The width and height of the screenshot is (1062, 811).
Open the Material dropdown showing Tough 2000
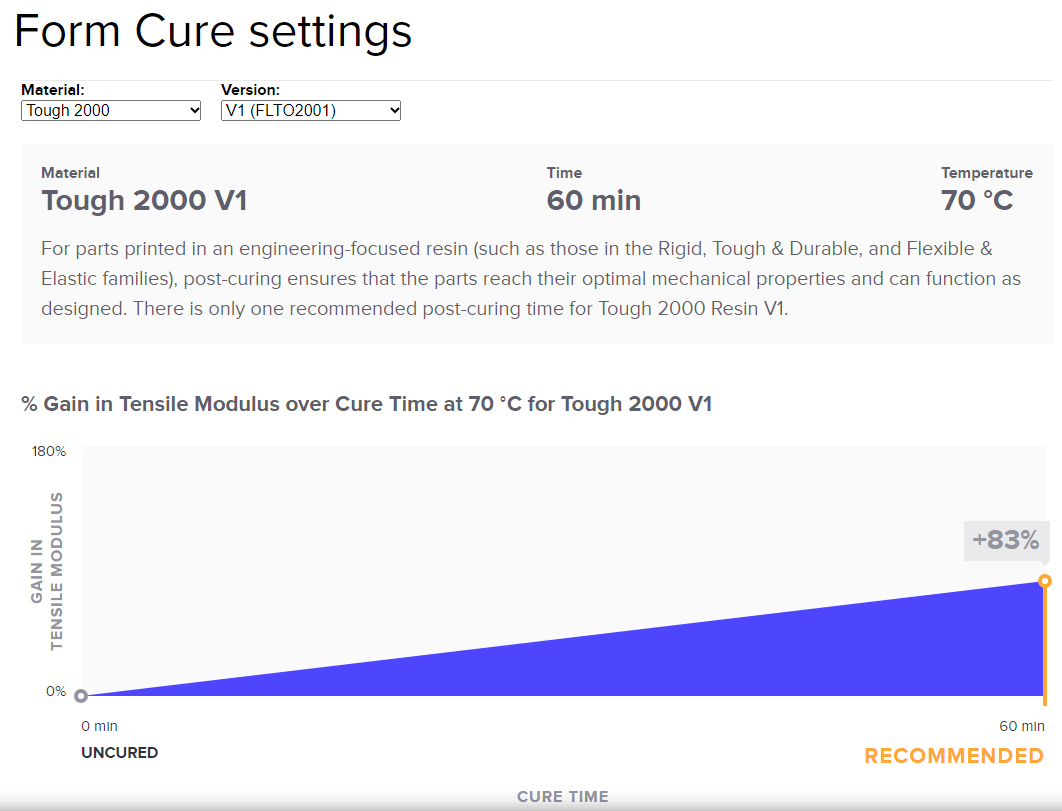[x=111, y=110]
